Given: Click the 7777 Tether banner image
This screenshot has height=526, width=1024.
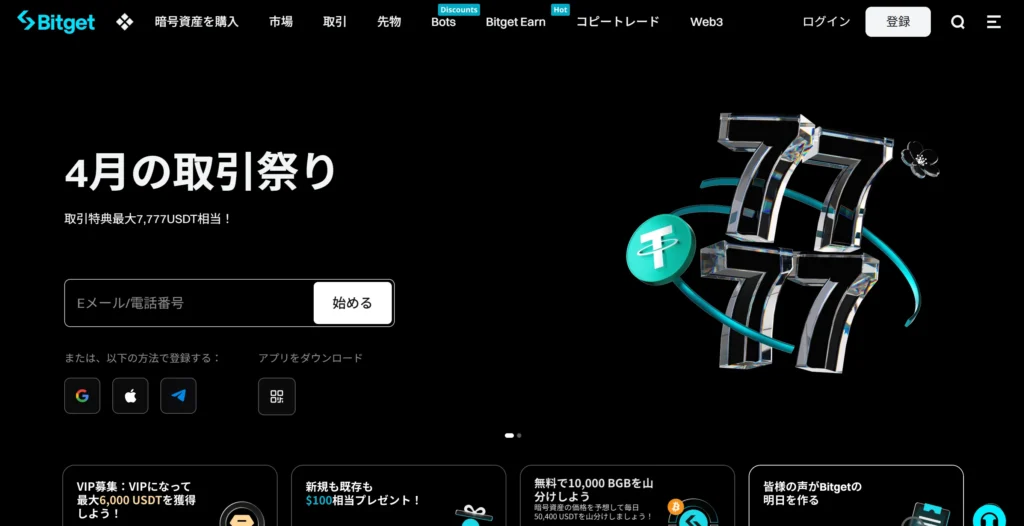Looking at the screenshot, I should click(x=781, y=243).
